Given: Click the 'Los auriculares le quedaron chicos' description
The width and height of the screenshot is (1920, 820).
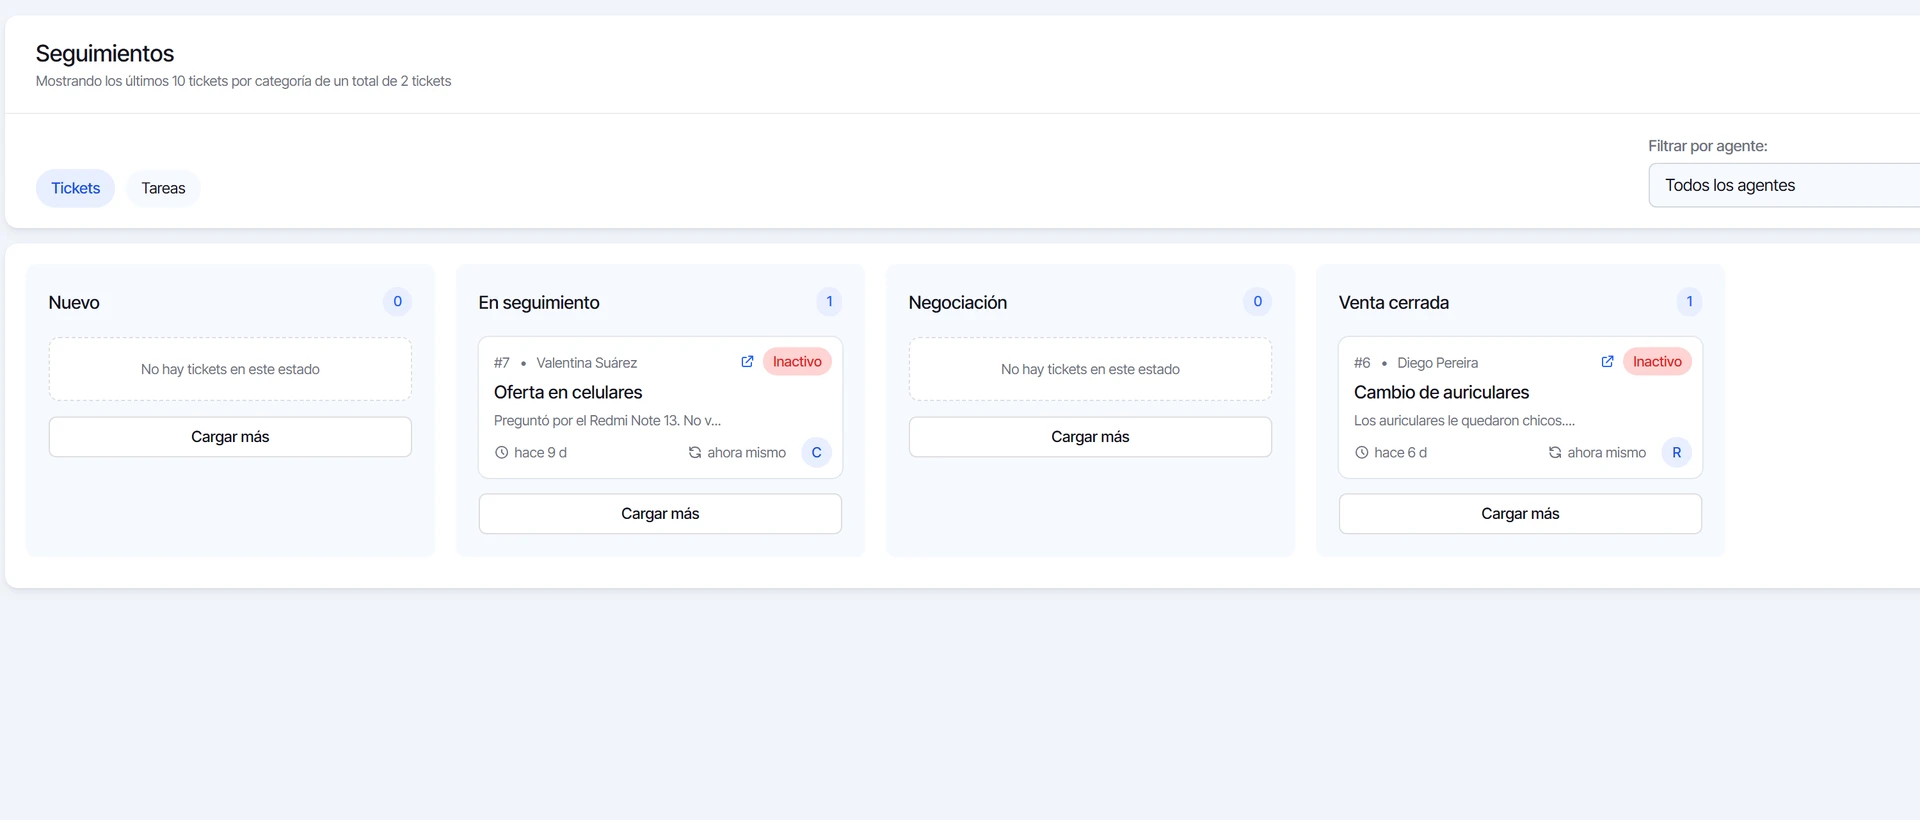Looking at the screenshot, I should point(1464,421).
